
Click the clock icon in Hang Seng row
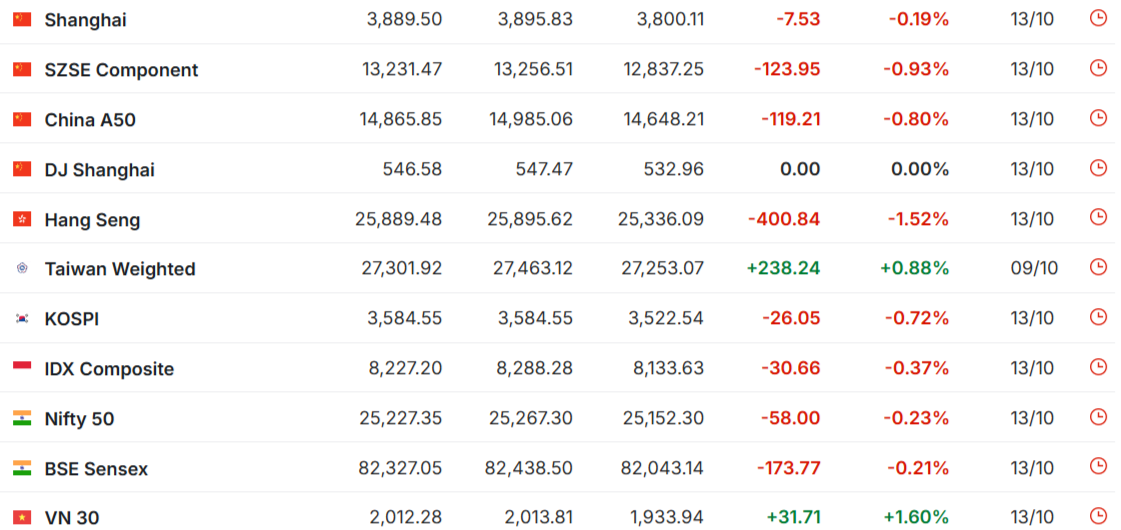(x=1098, y=217)
